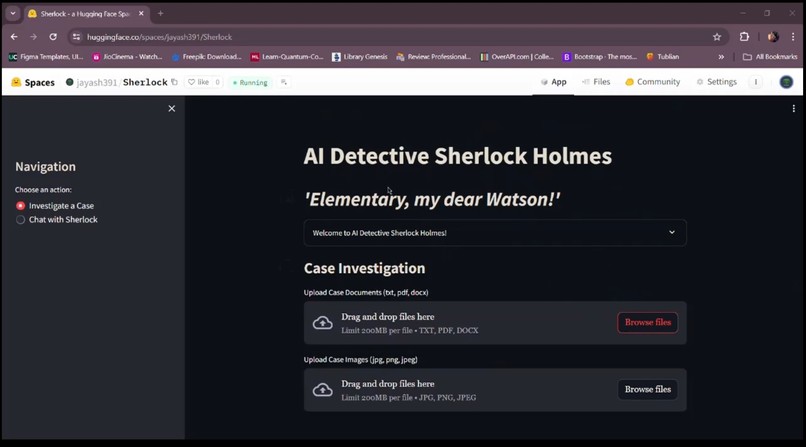Open the Tublian bookmark

click(x=663, y=57)
